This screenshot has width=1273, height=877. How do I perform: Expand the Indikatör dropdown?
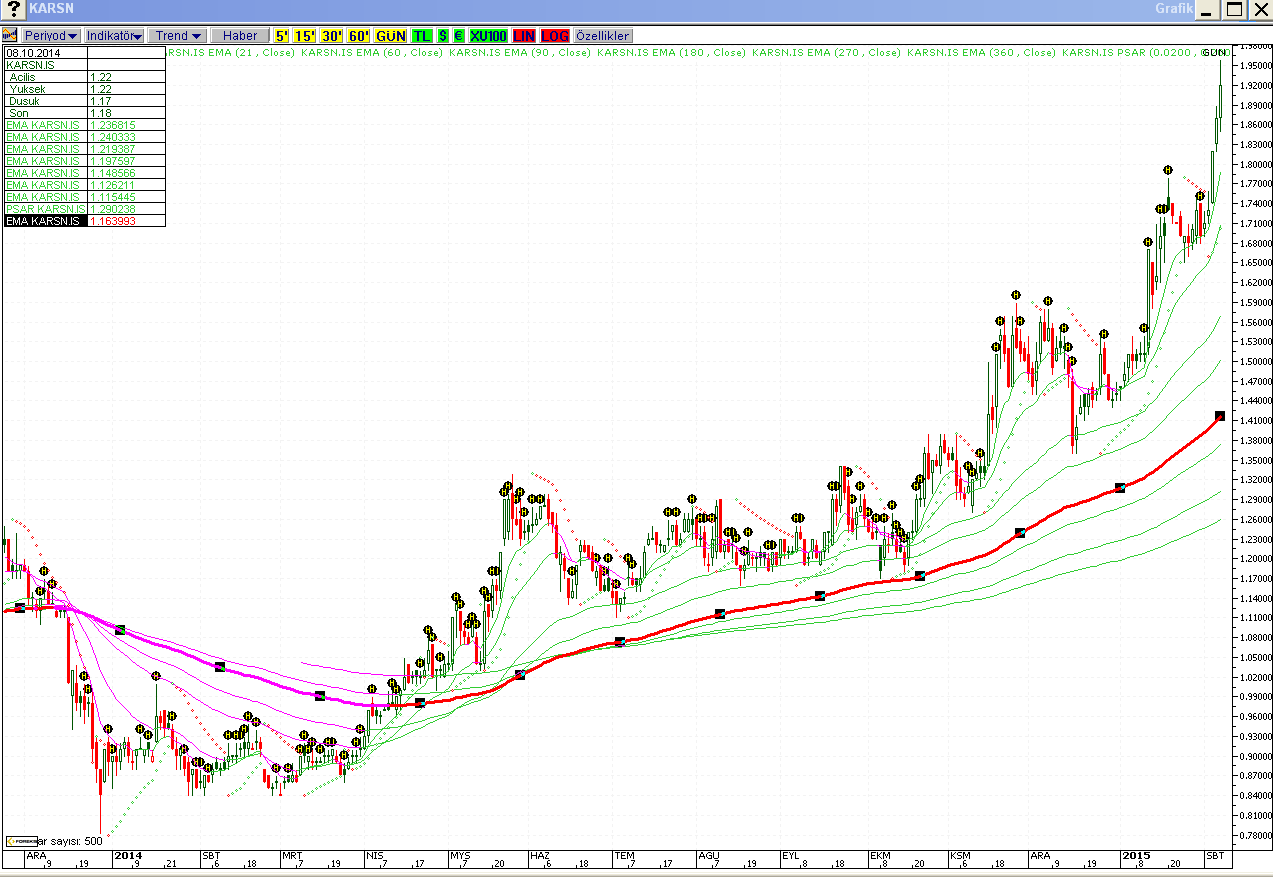coord(114,35)
